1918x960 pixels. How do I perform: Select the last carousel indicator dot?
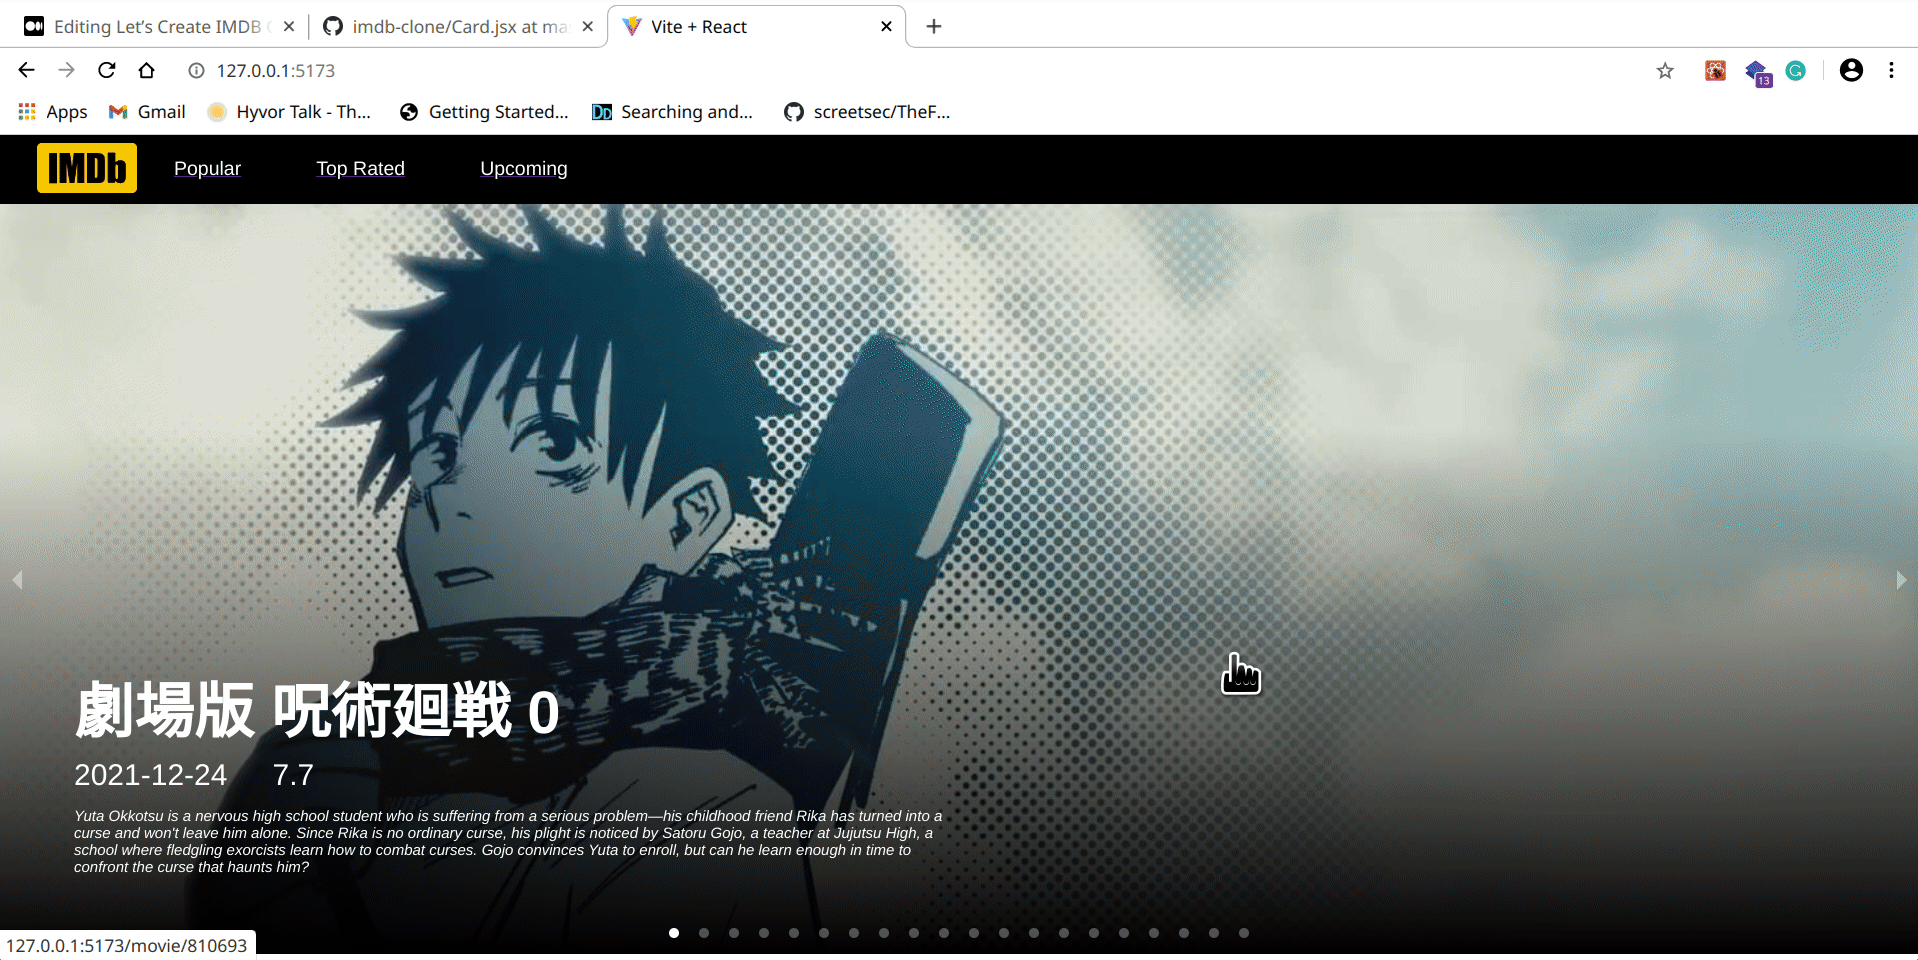(1244, 933)
